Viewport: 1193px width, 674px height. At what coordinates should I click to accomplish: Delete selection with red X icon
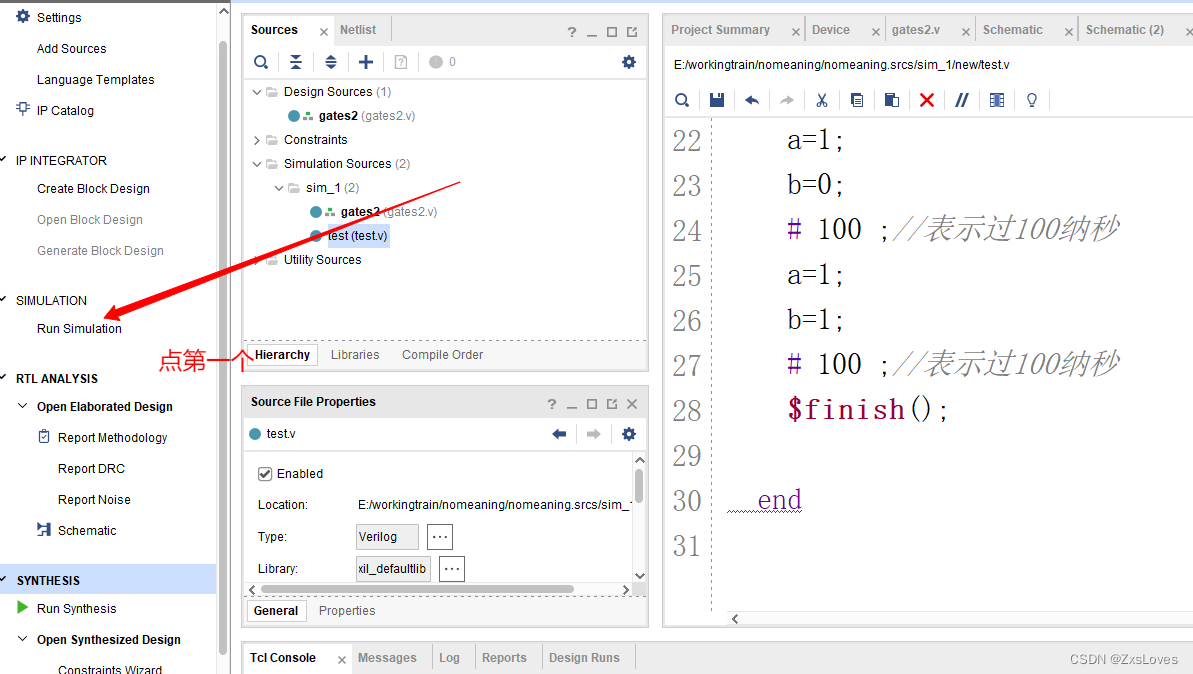tap(927, 100)
